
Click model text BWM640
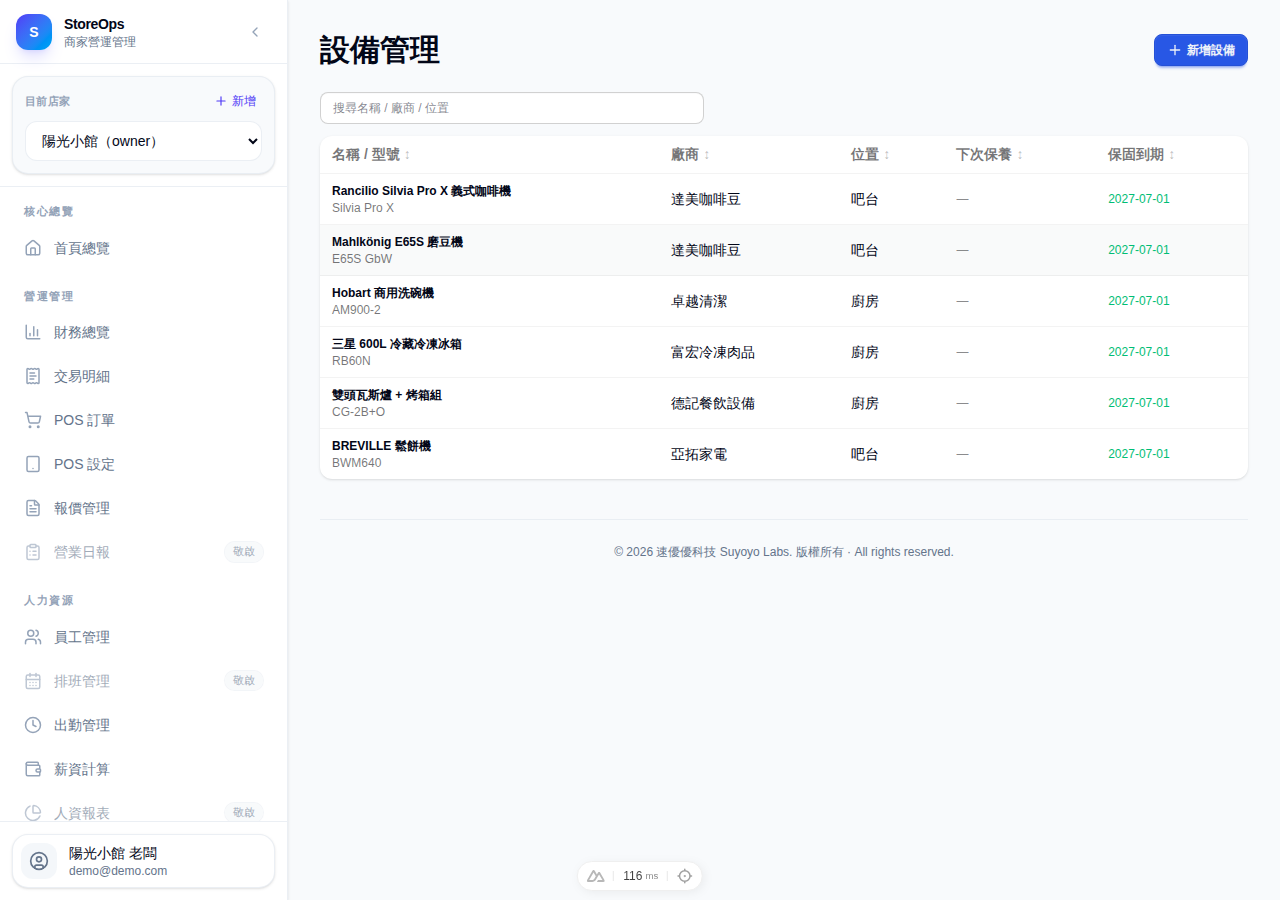click(356, 463)
